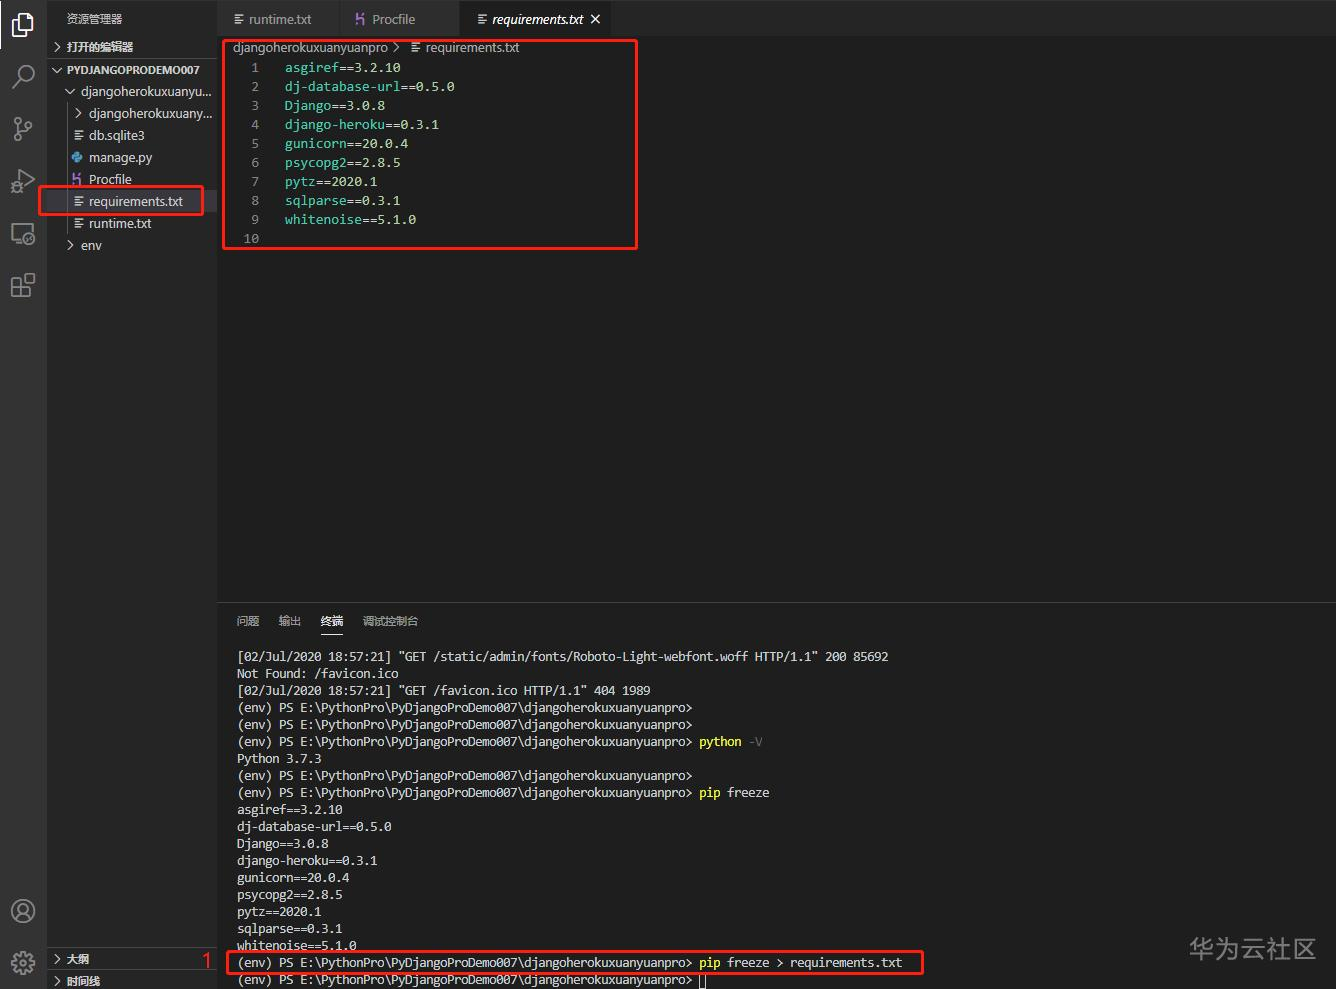
Task: Click line 9 text whitenoise==5.1.0
Action: (x=350, y=219)
